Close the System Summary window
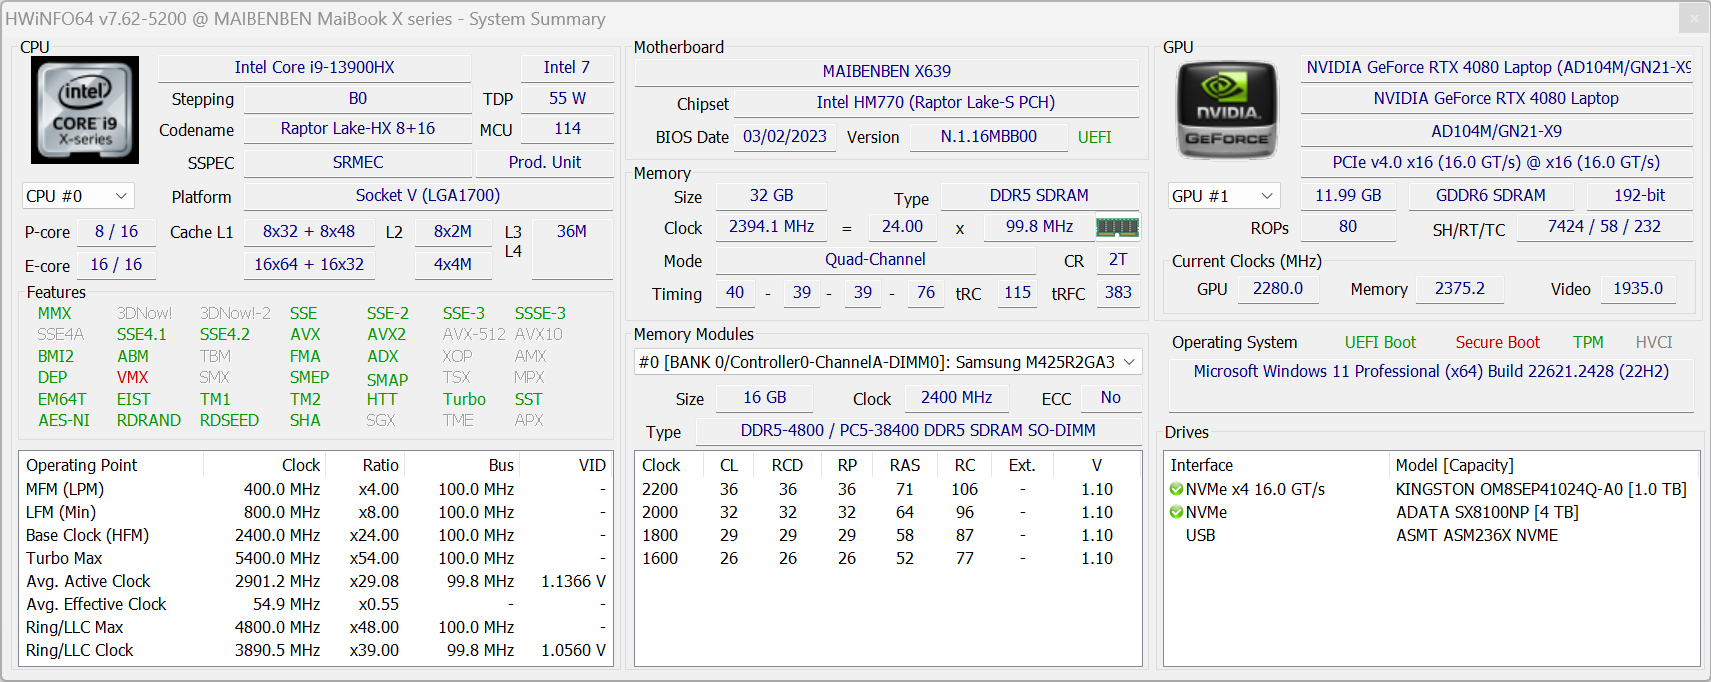 point(1693,18)
